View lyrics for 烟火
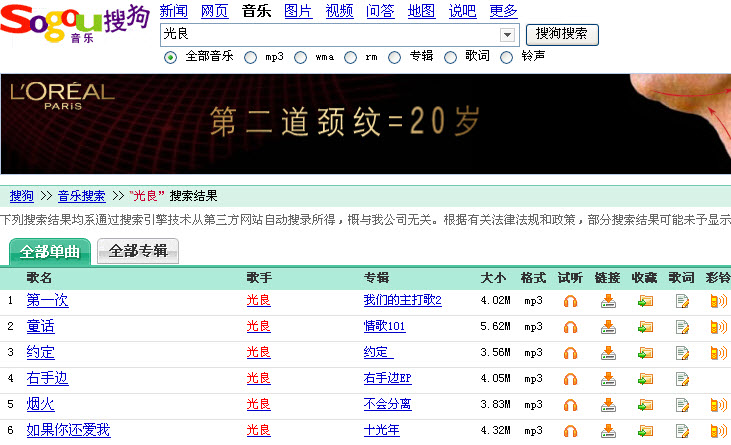 coord(682,405)
